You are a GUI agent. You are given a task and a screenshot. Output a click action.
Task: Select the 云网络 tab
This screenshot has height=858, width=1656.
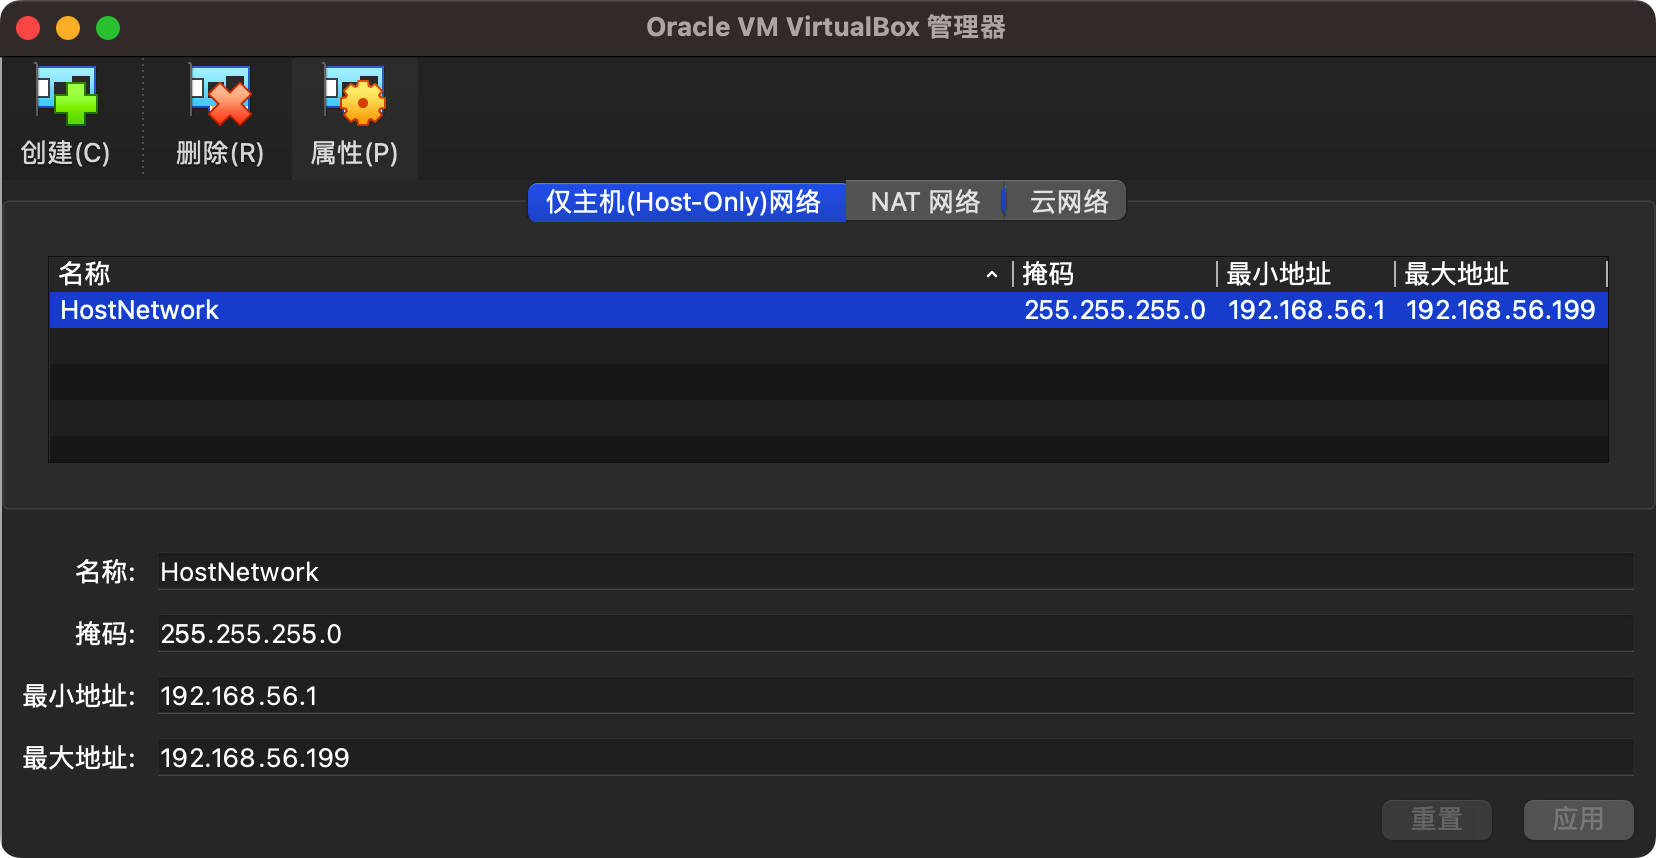[x=1068, y=202]
